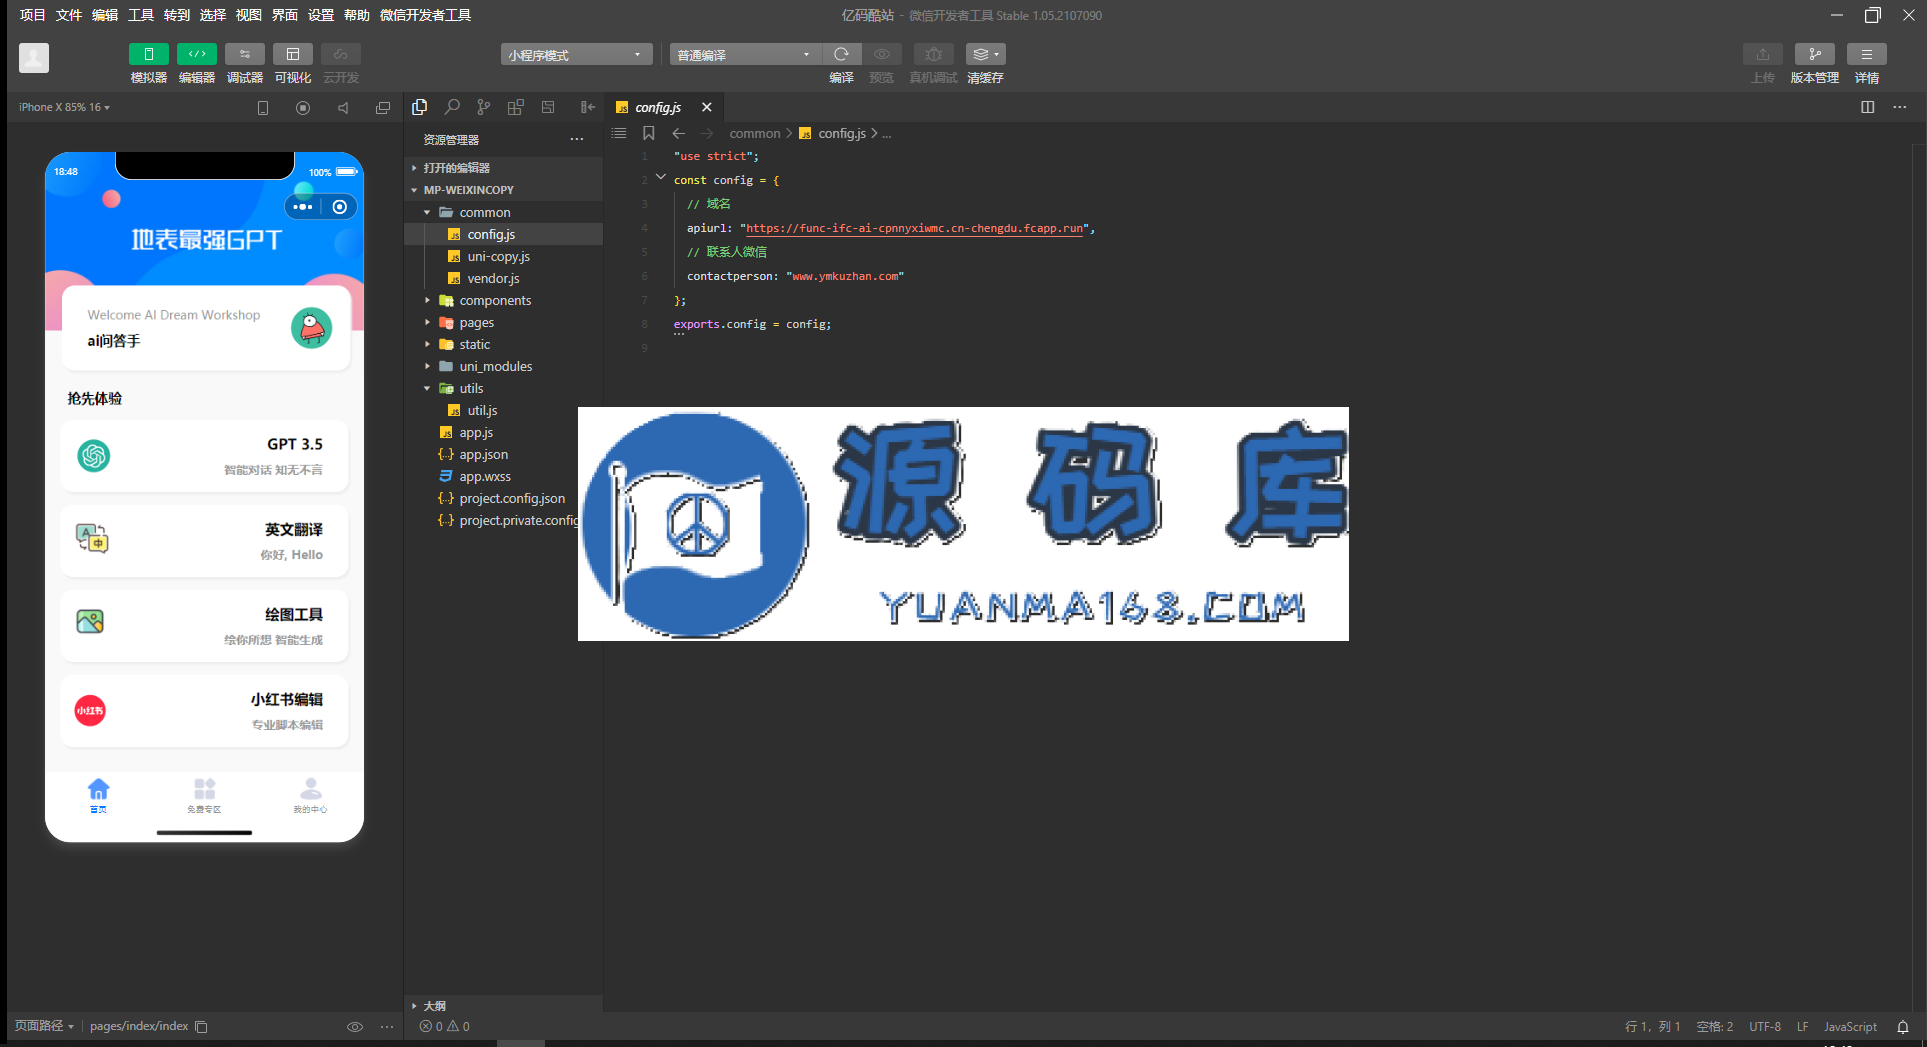Collapse the MP-WEIXINCOPY project root
Image resolution: width=1927 pixels, height=1047 pixels.
click(x=504, y=190)
